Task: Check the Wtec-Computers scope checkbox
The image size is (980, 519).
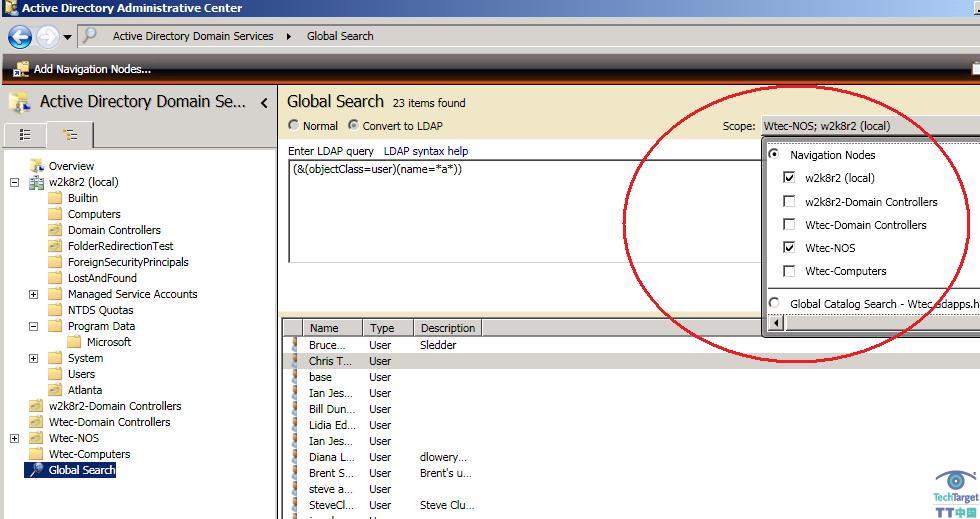Action: [x=789, y=271]
